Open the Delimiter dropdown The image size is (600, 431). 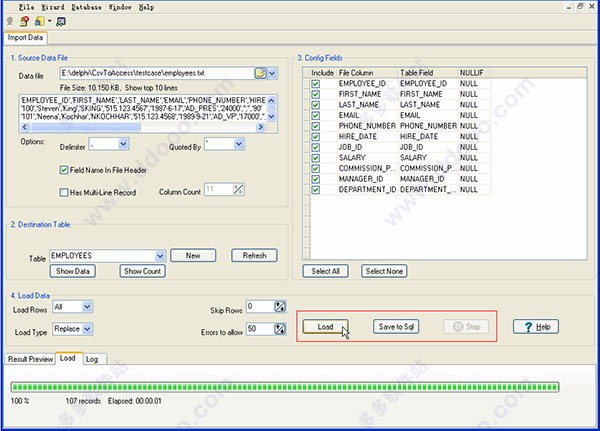(123, 144)
